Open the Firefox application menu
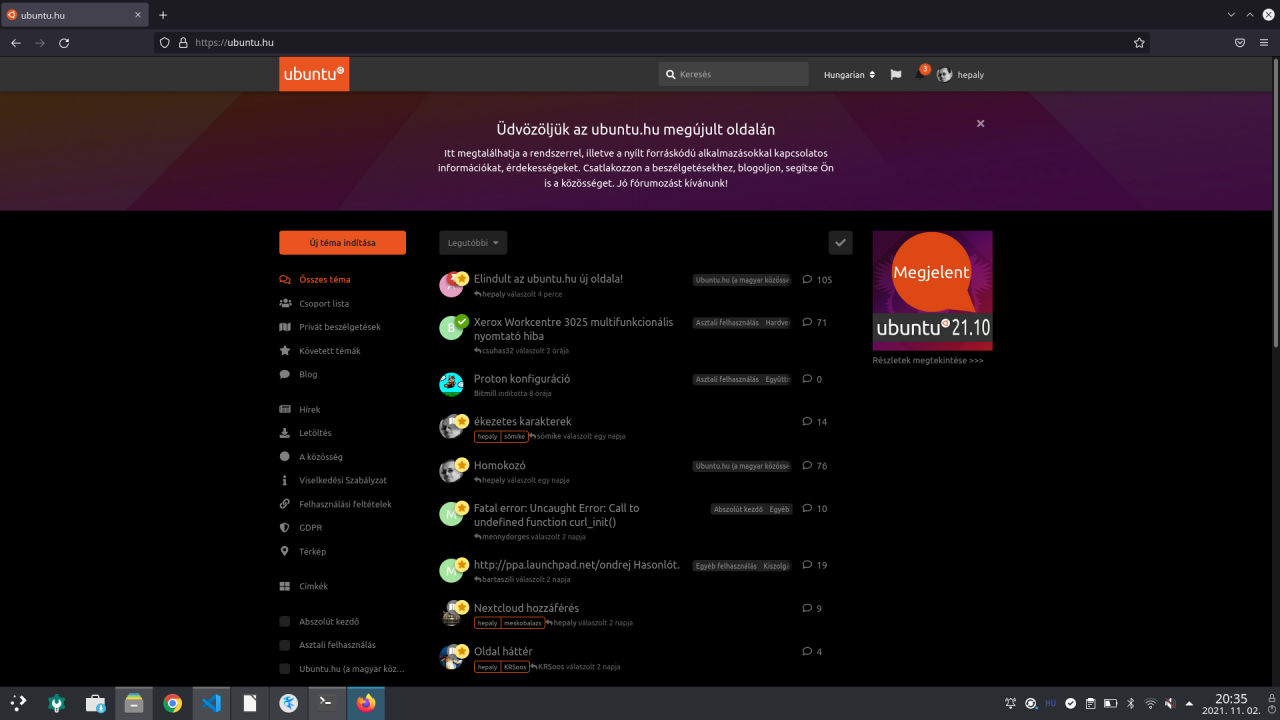The image size is (1280, 720). [1264, 43]
